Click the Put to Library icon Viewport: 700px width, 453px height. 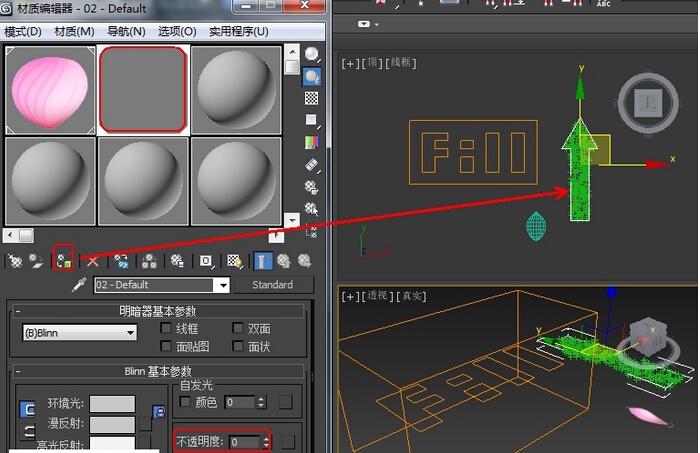pos(177,261)
